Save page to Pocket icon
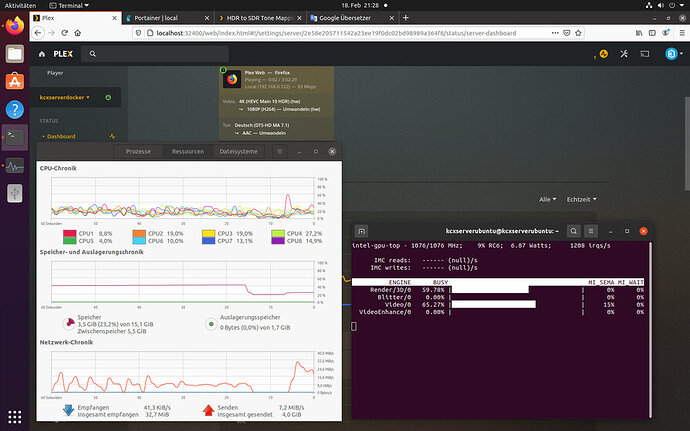The width and height of the screenshot is (690, 431). pyautogui.click(x=567, y=33)
